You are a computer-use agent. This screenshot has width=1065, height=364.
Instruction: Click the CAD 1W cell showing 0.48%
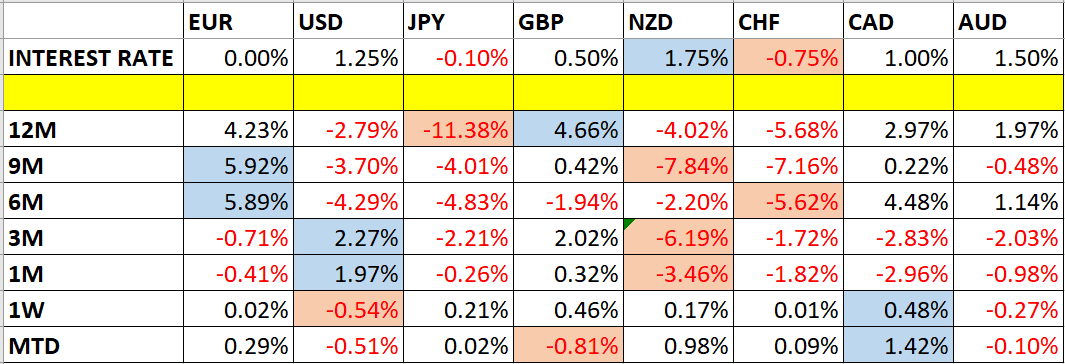(x=898, y=310)
